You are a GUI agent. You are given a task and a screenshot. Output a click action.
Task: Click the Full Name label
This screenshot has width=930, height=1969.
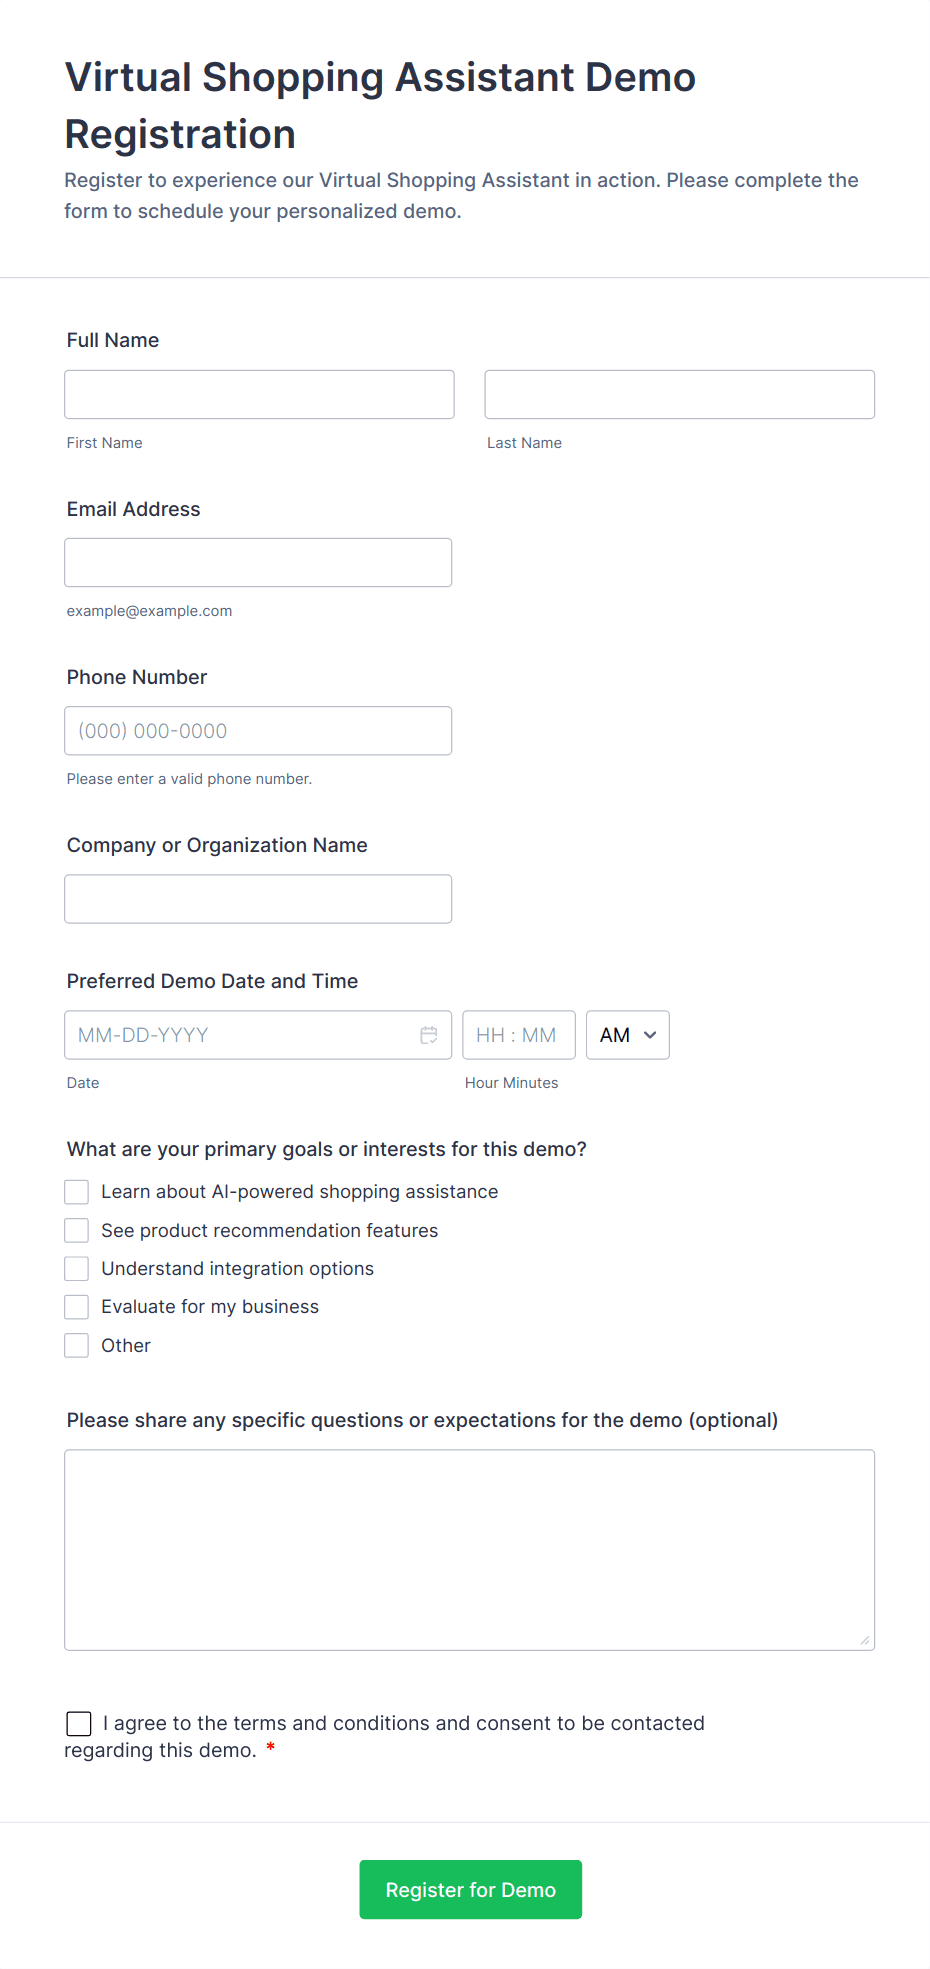pyautogui.click(x=113, y=340)
